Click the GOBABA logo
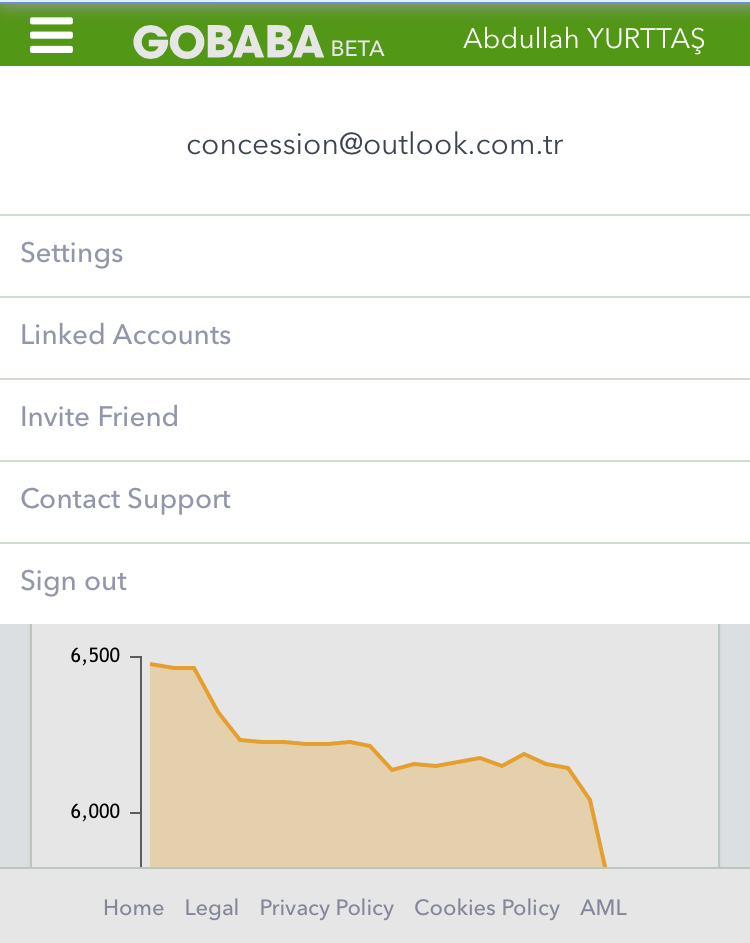This screenshot has width=750, height=943. tap(228, 42)
